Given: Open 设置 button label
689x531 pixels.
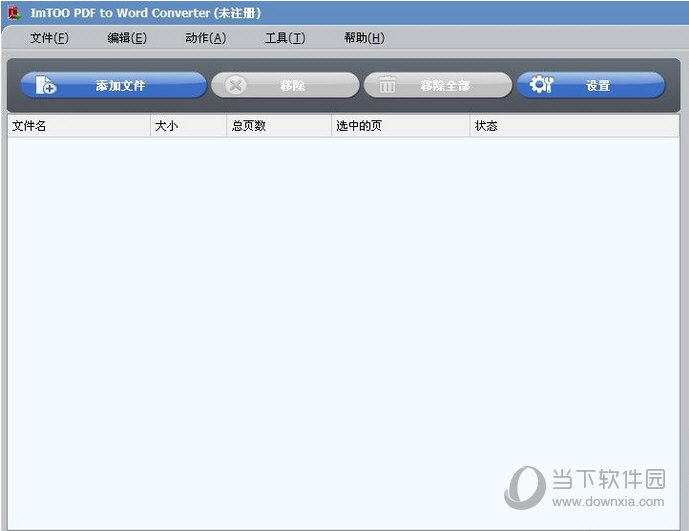Looking at the screenshot, I should click(598, 85).
